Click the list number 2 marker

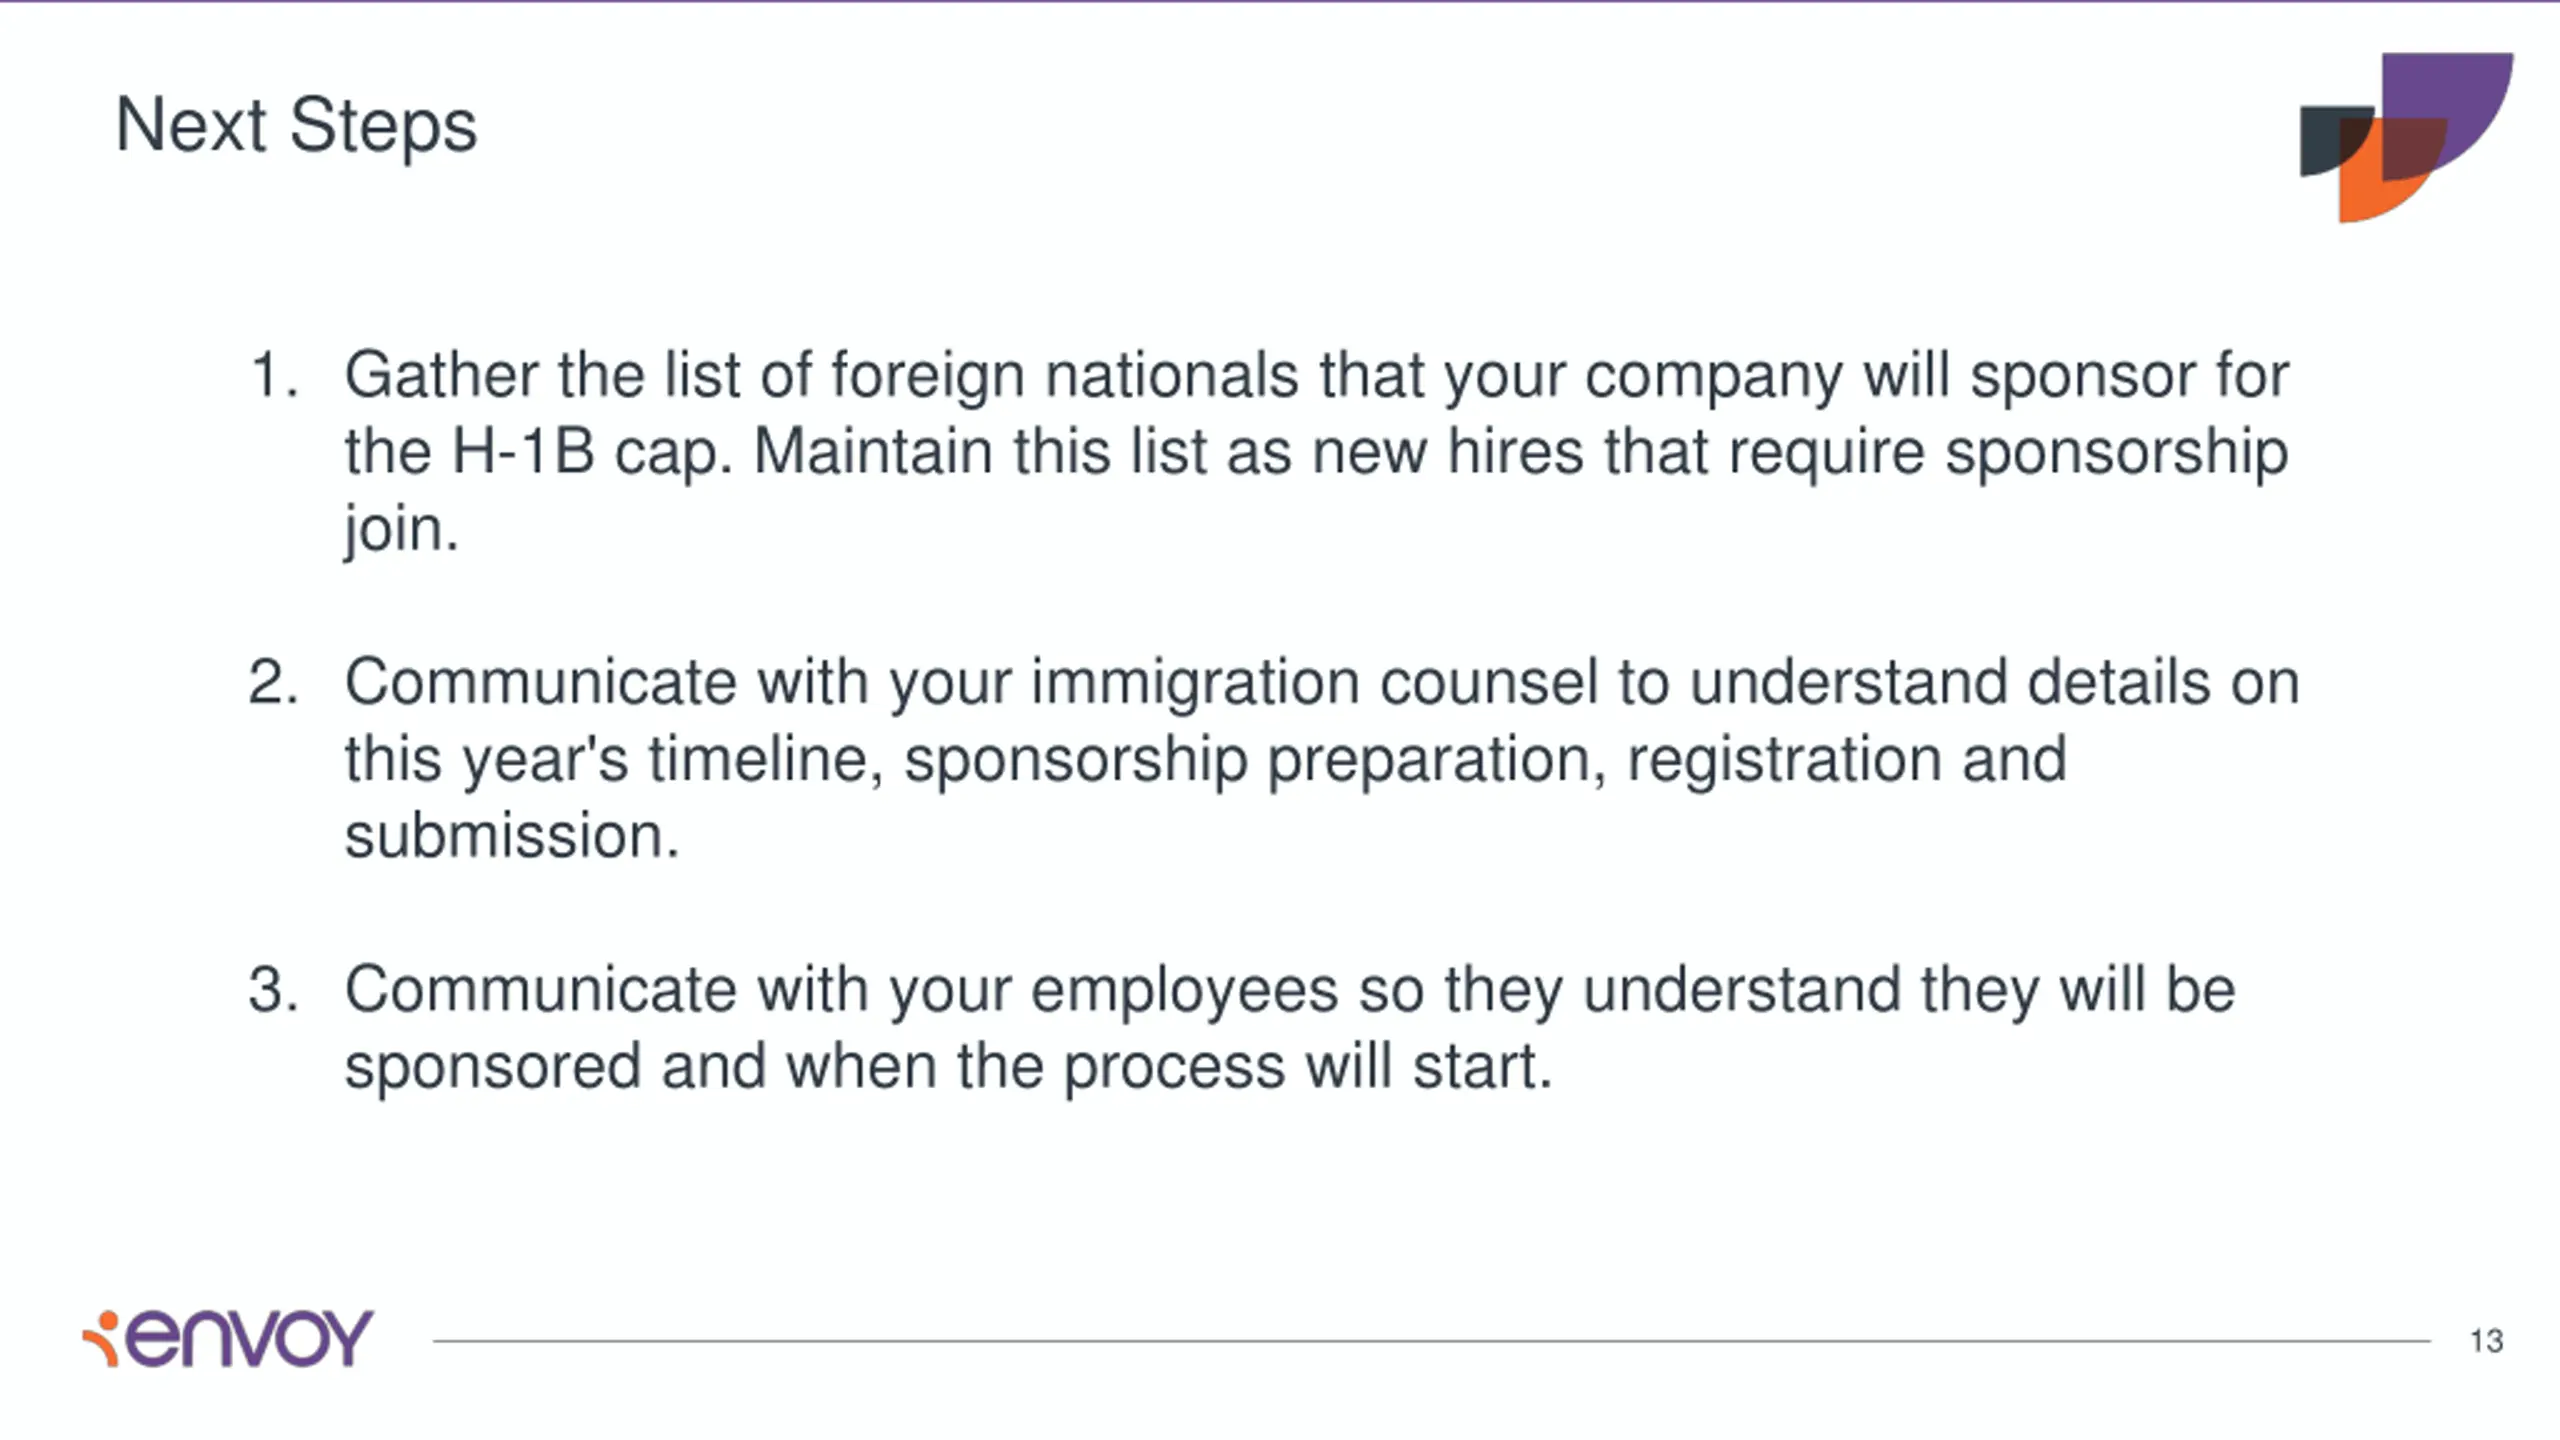coord(273,682)
